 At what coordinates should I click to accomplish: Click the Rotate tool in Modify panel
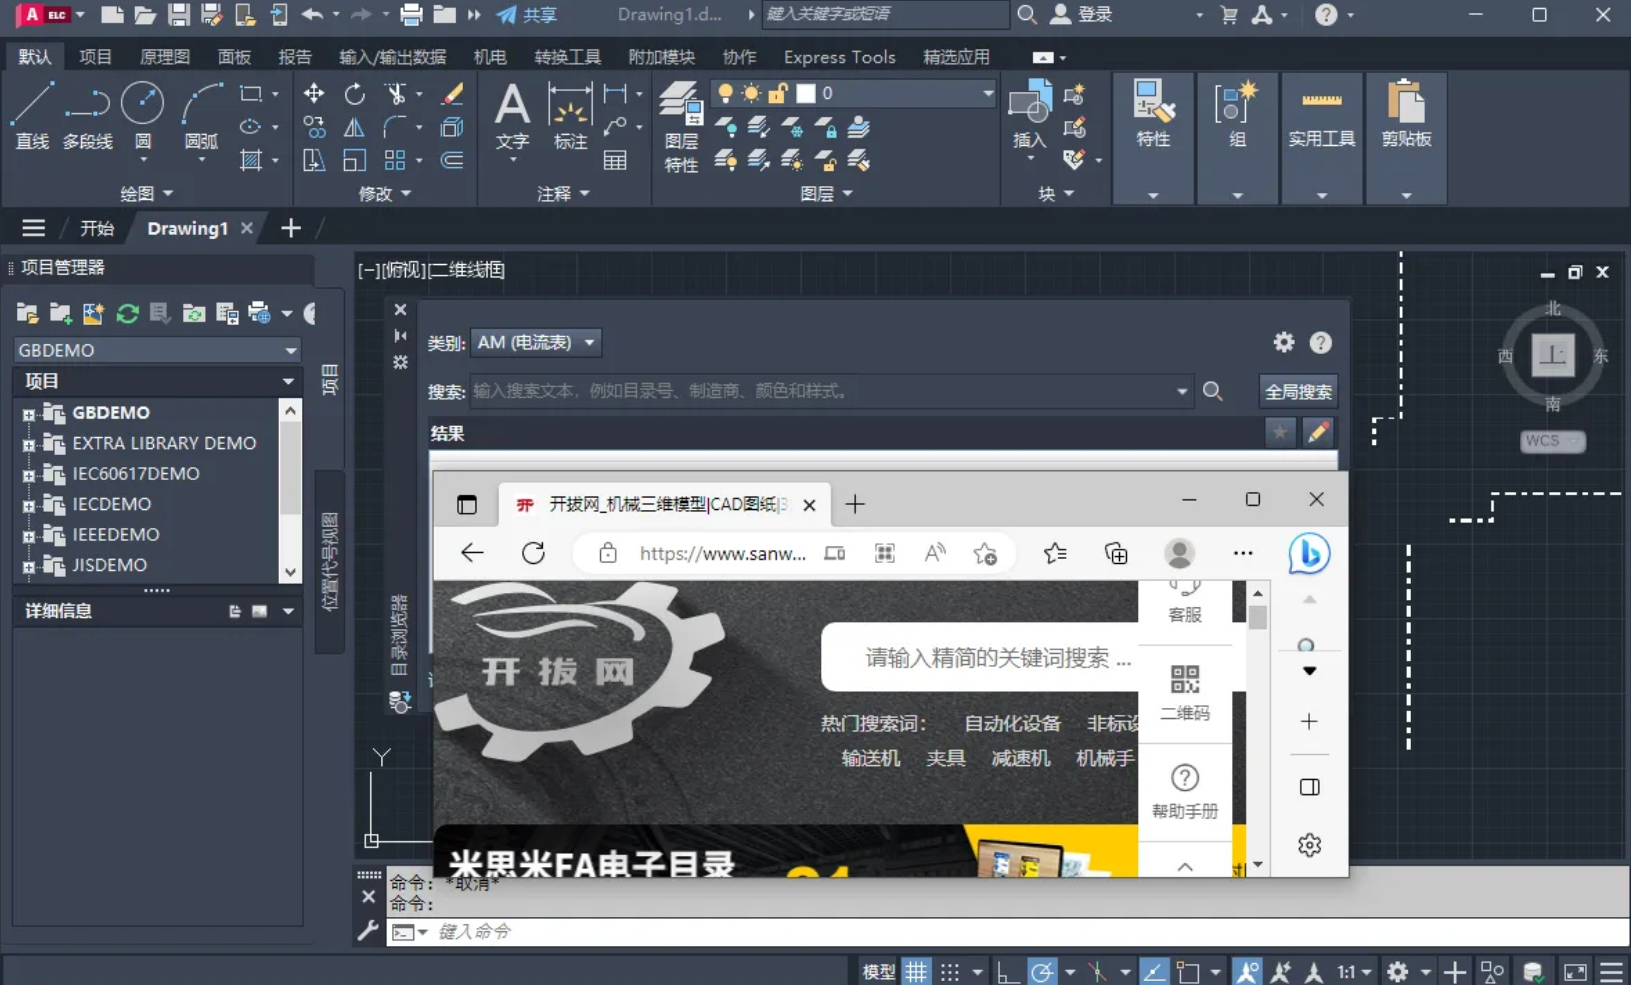(355, 94)
